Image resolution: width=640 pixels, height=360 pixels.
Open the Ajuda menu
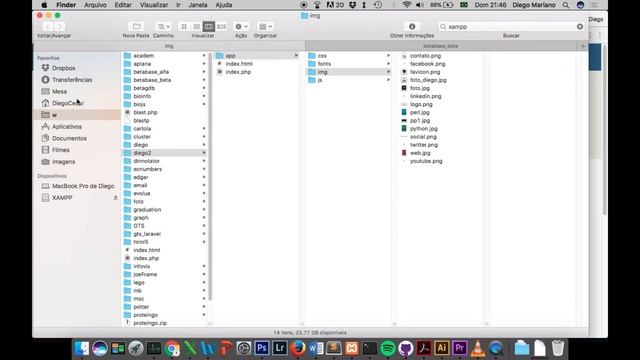[224, 5]
